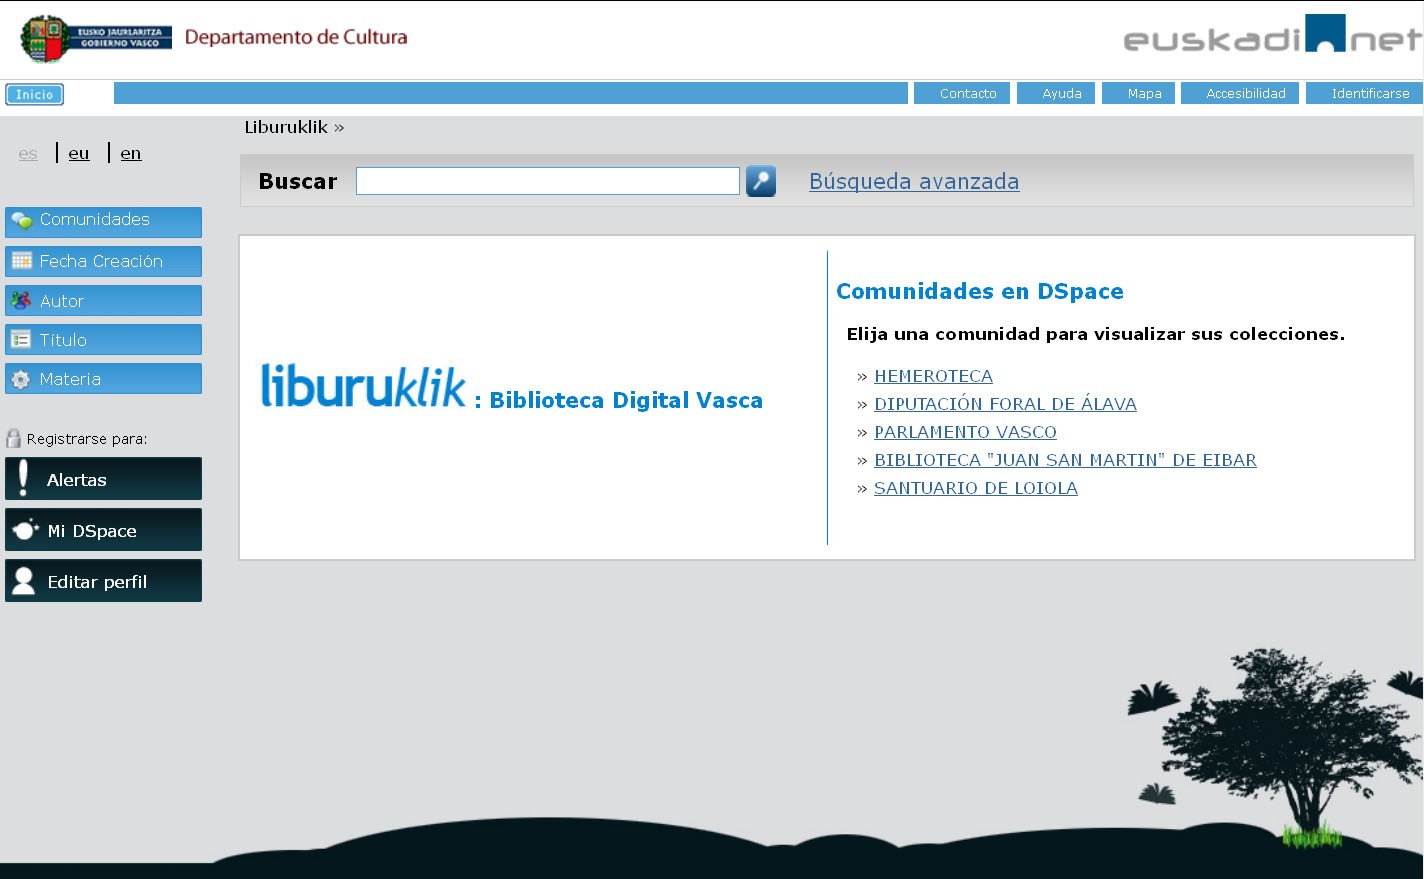1424x879 pixels.
Task: Click the calendar icon next to Fecha Creación
Action: click(19, 260)
